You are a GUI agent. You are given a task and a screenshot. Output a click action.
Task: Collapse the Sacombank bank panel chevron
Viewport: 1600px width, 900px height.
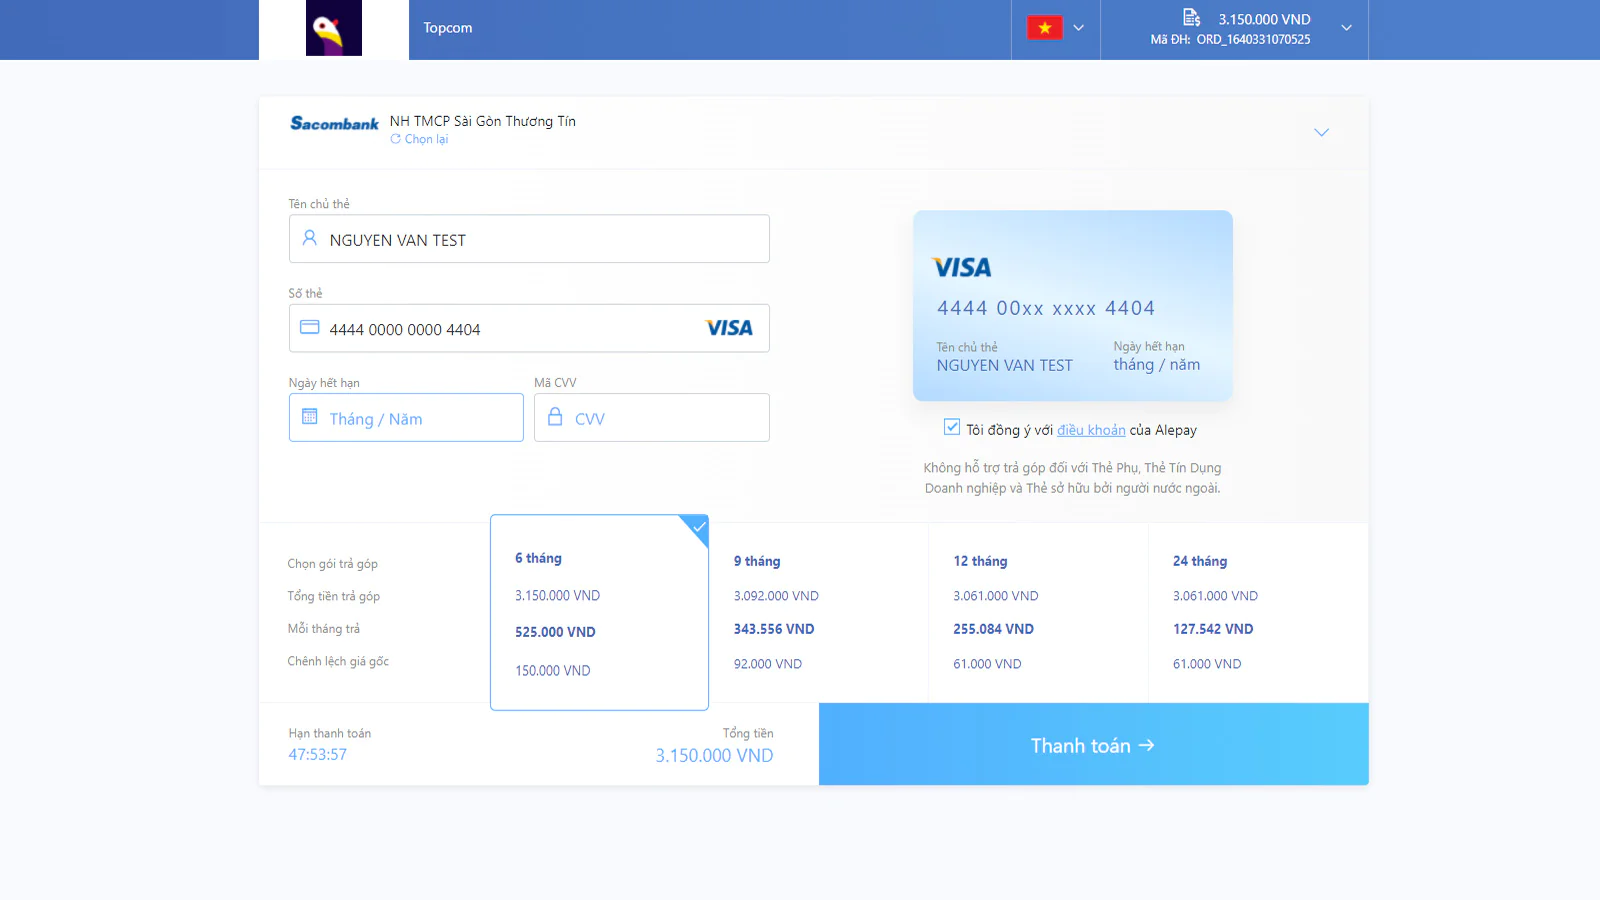point(1321,132)
